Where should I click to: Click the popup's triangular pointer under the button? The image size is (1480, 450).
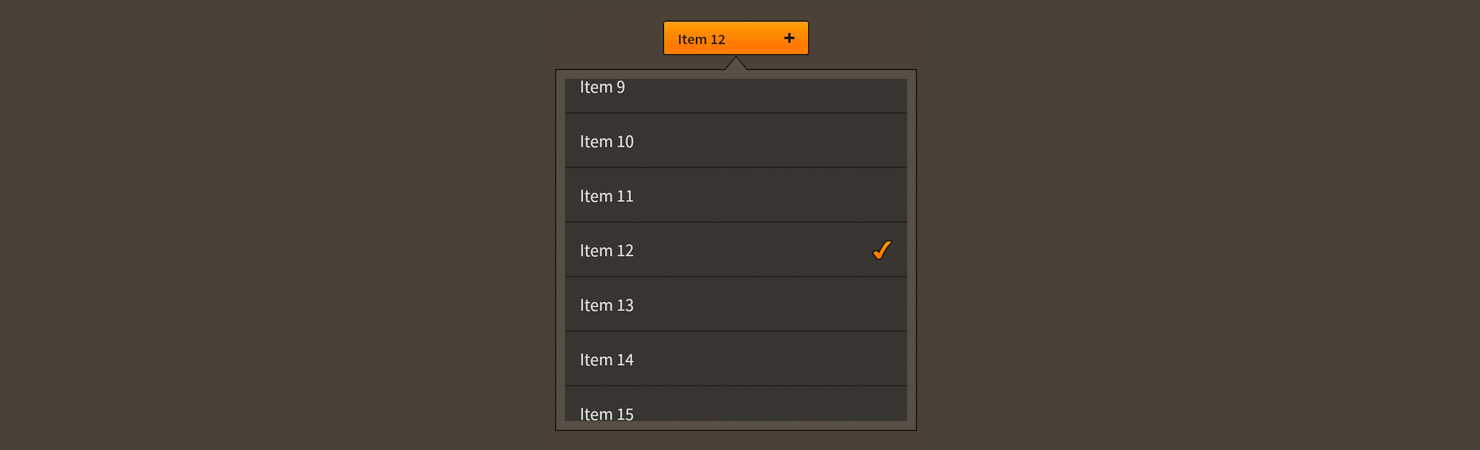pyautogui.click(x=736, y=64)
